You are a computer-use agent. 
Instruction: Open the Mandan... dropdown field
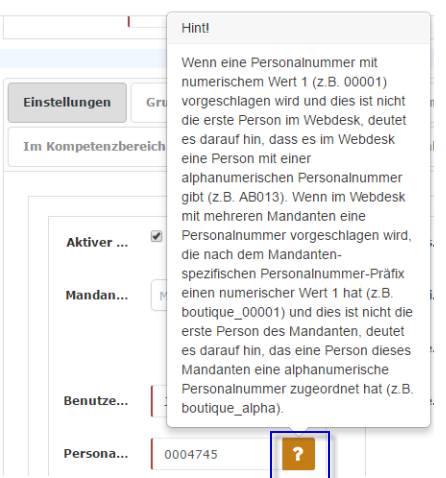click(159, 295)
